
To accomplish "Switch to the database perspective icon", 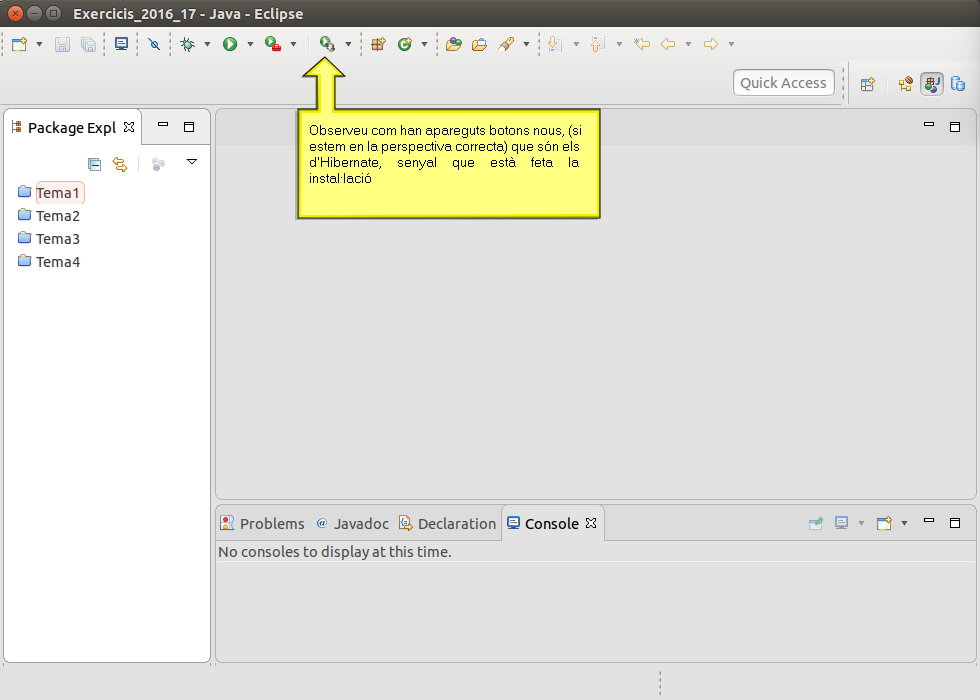I will pyautogui.click(x=958, y=84).
